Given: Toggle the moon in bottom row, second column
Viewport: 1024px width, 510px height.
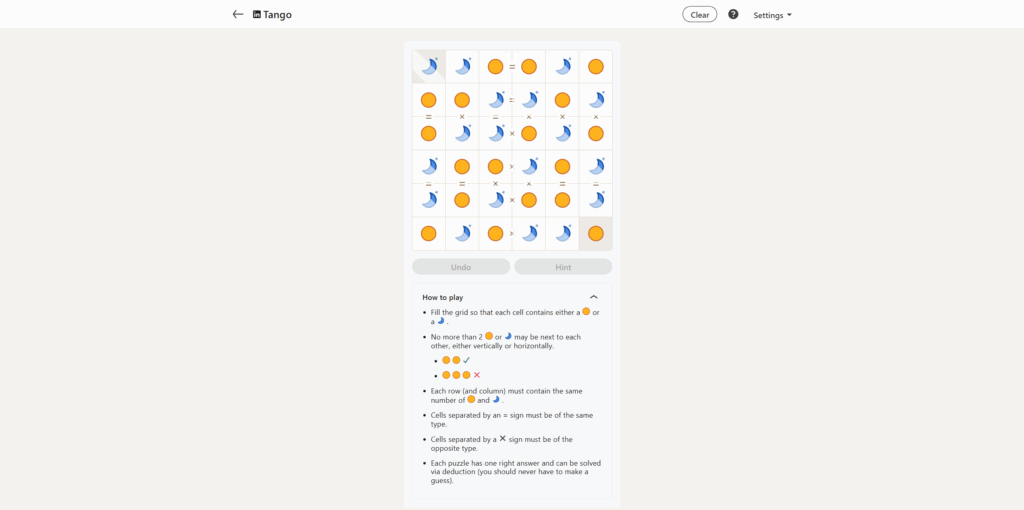Looking at the screenshot, I should tap(462, 234).
